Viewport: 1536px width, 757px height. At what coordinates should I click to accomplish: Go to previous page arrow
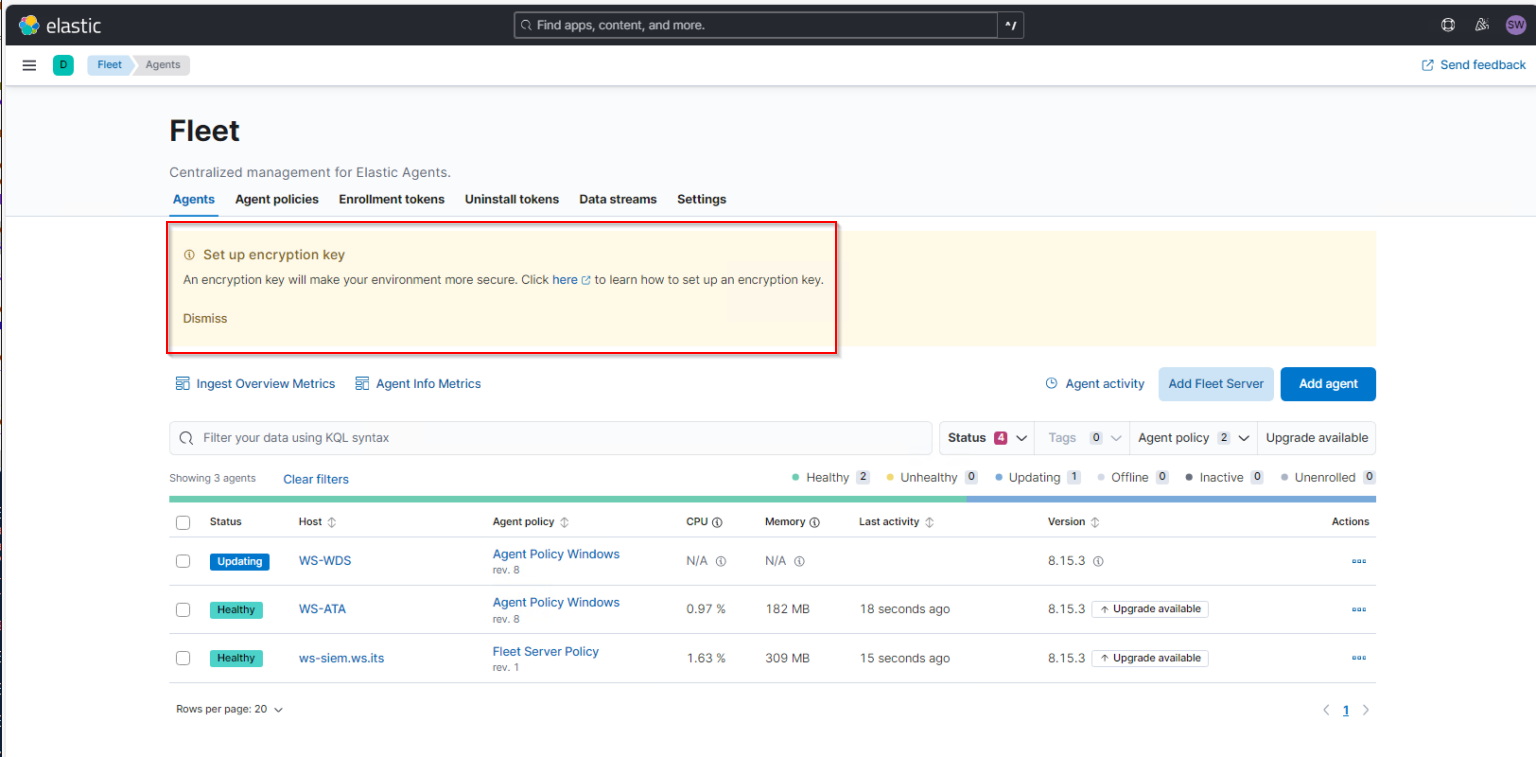pos(1326,711)
